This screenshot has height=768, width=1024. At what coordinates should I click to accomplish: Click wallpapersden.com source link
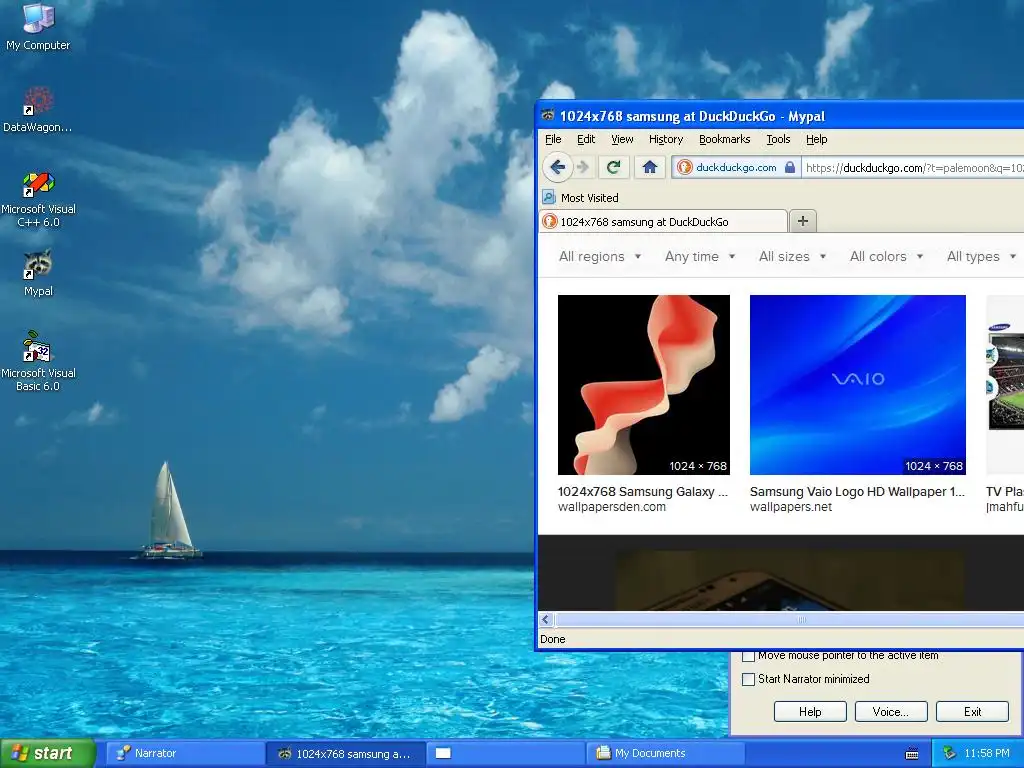point(612,507)
